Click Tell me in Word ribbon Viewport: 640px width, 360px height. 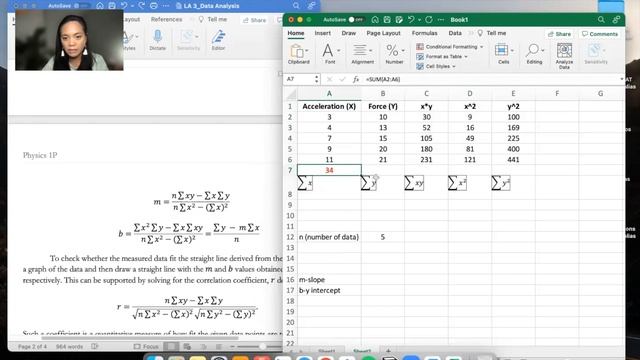212,19
